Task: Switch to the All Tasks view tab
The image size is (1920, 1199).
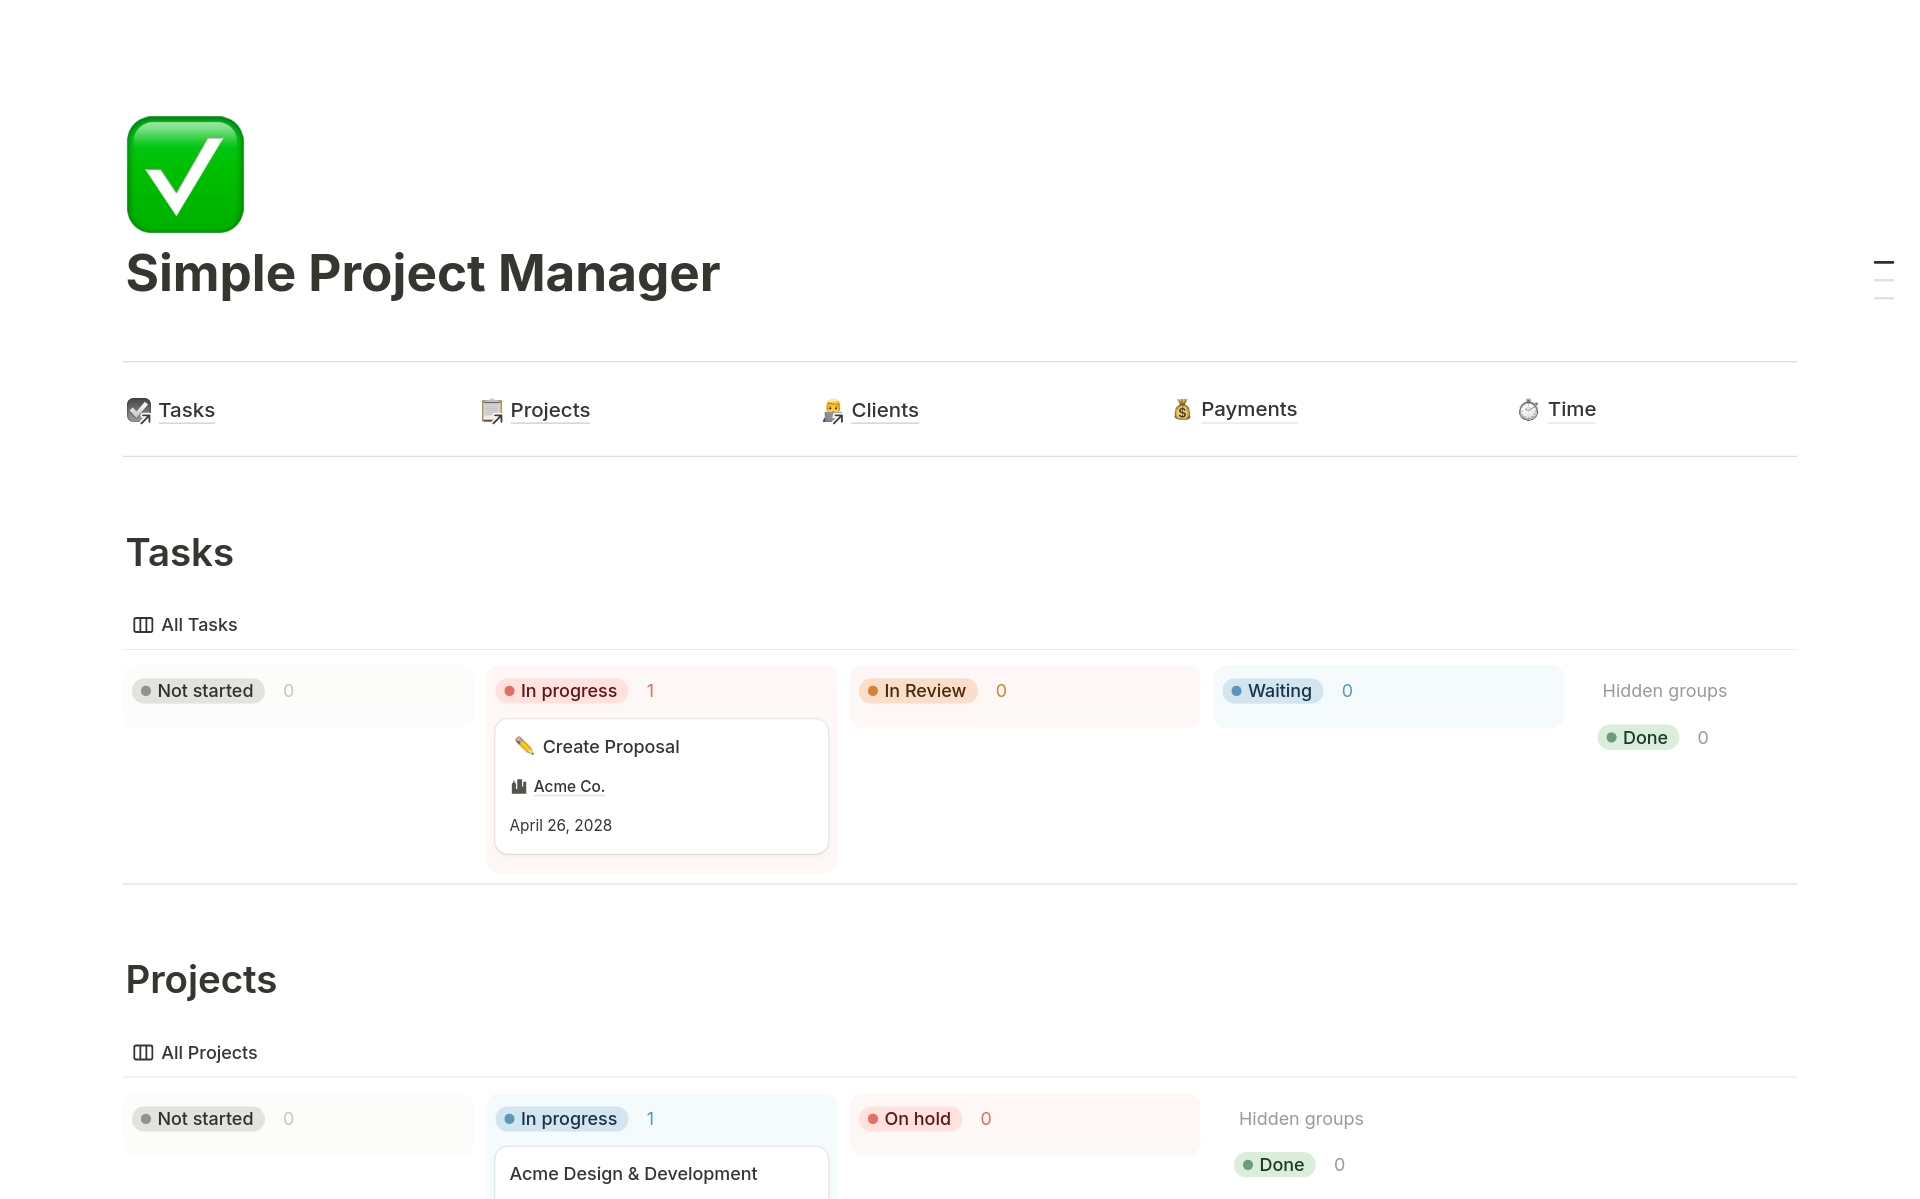Action: pos(198,624)
